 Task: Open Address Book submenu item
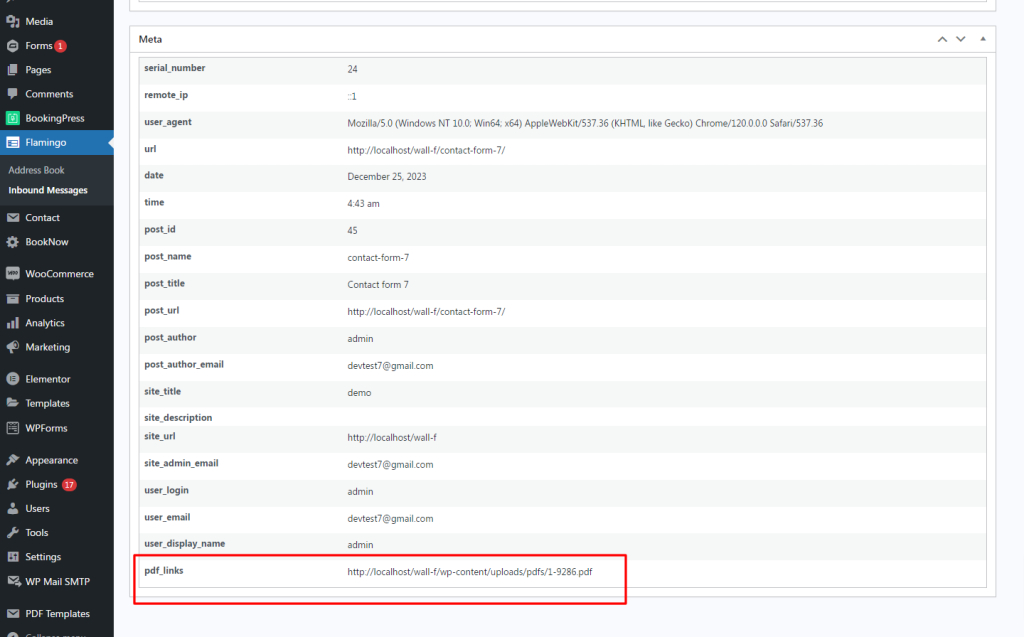pyautogui.click(x=36, y=170)
